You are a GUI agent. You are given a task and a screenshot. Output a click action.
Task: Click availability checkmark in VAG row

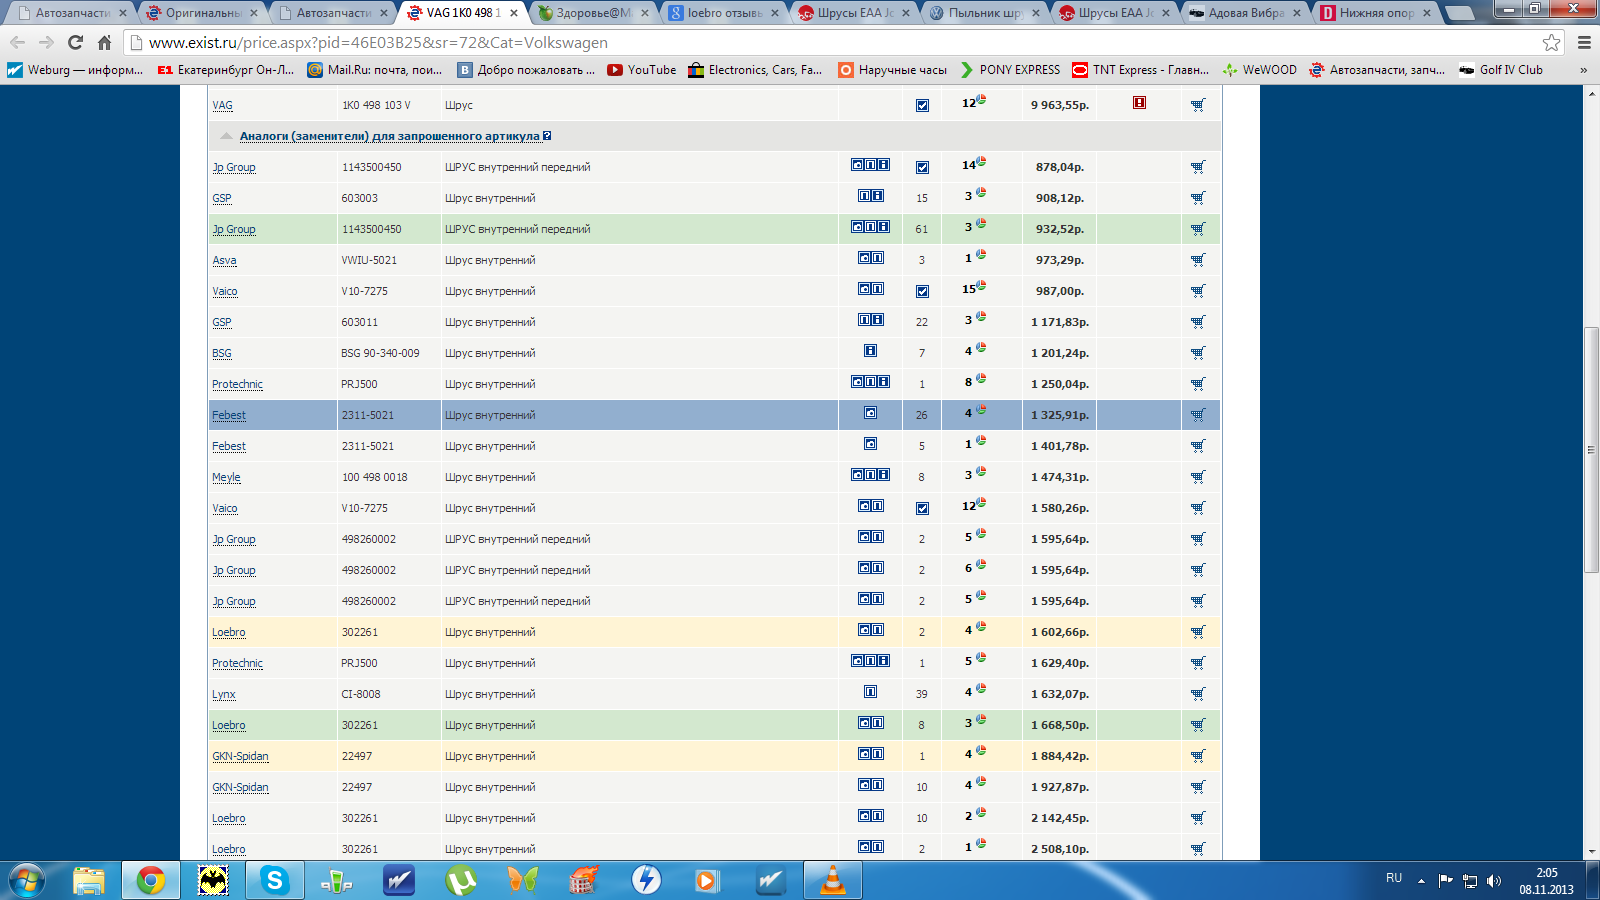[922, 105]
